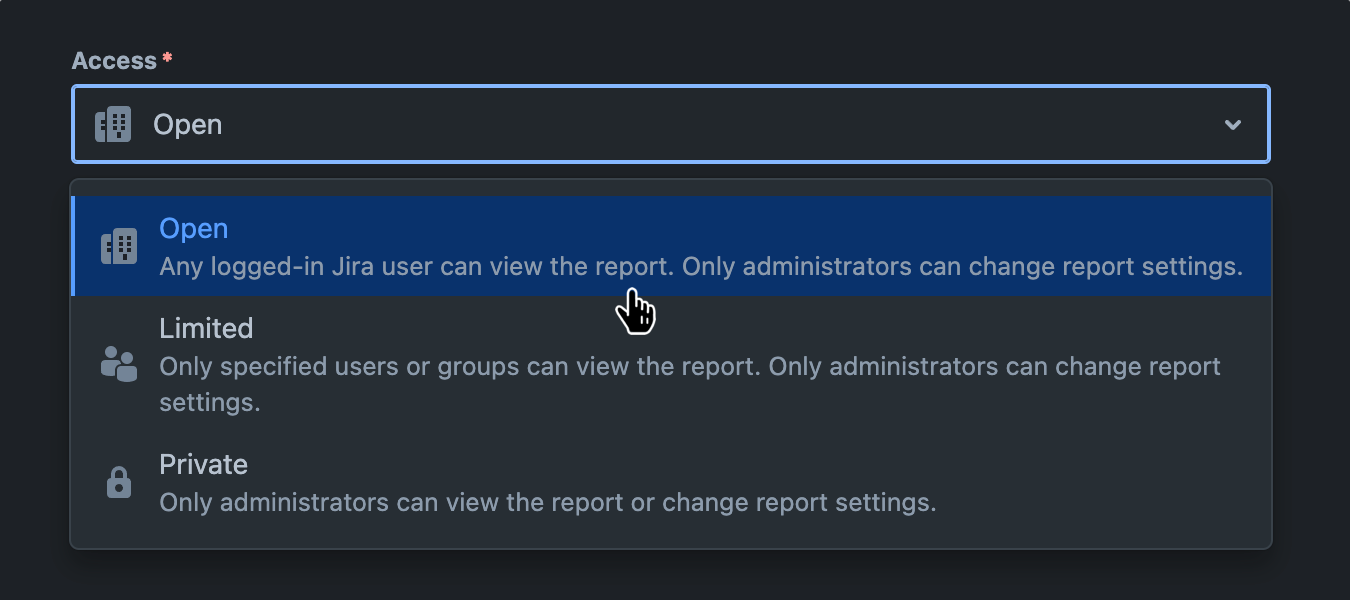
Task: Choose the Limited access option
Action: click(x=670, y=365)
